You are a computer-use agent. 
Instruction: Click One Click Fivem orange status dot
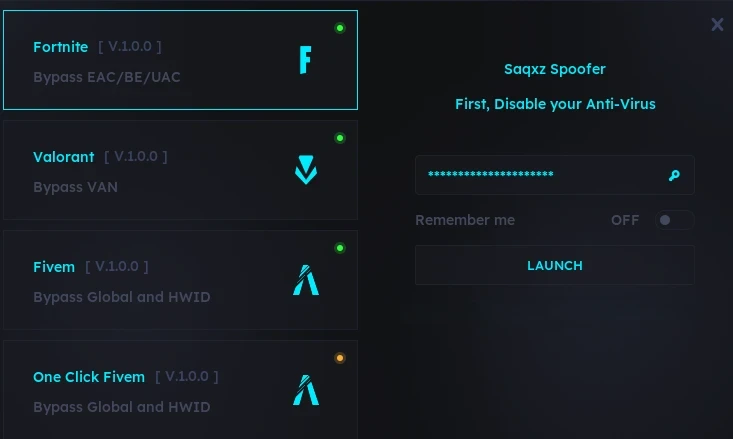[x=340, y=358]
